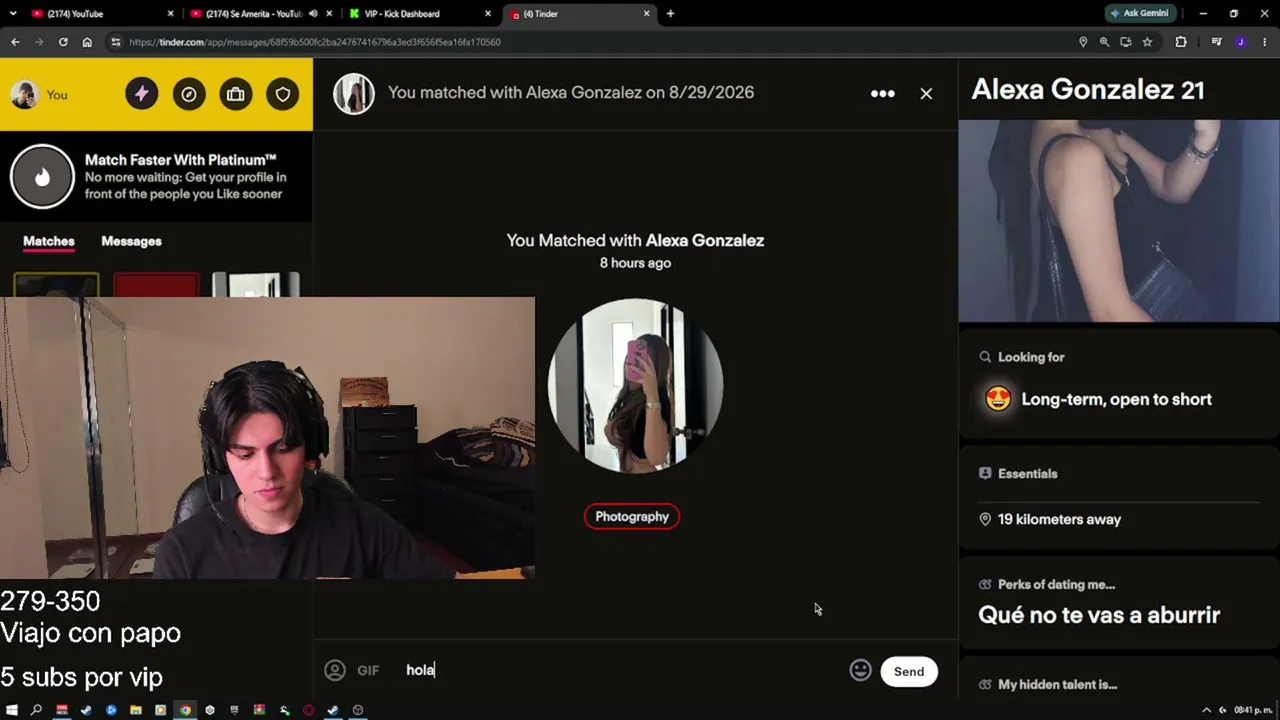
Task: Open Windows taskbar search
Action: pyautogui.click(x=36, y=710)
